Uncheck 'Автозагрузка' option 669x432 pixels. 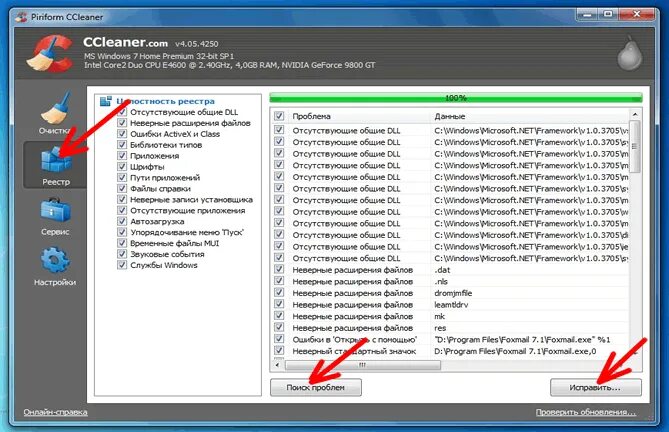(122, 221)
